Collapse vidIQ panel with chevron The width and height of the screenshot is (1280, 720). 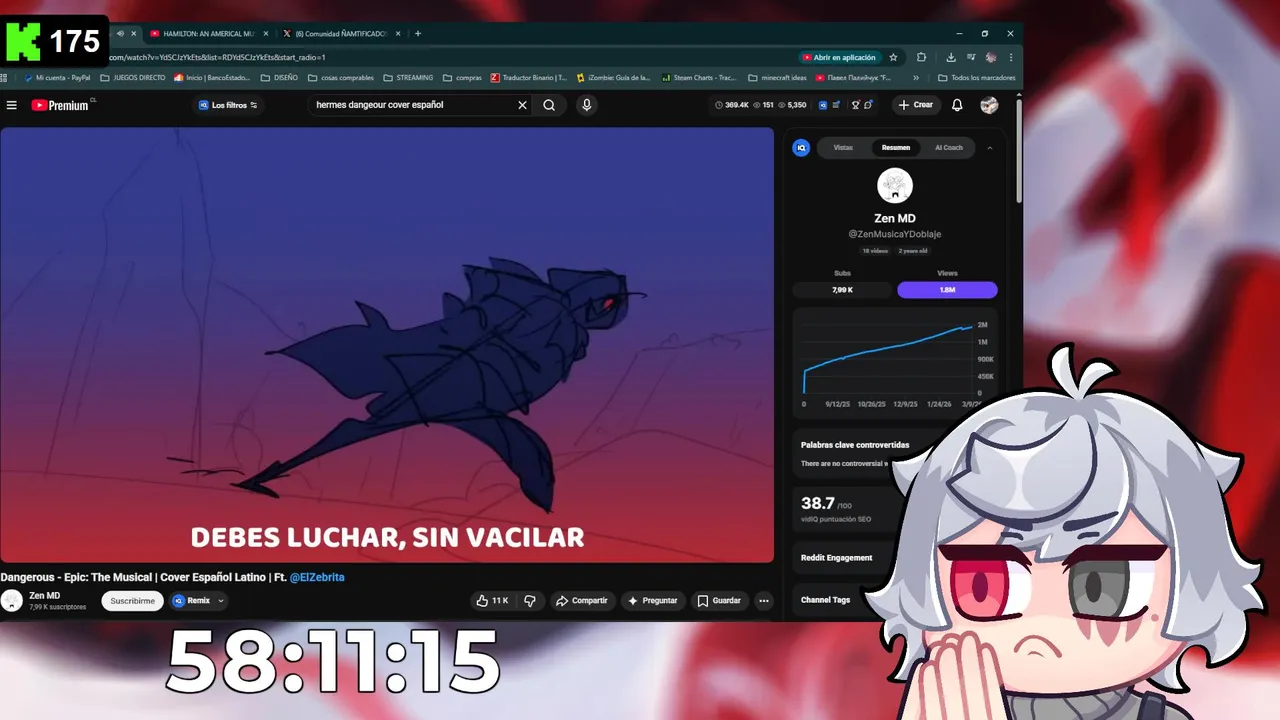[x=990, y=148]
